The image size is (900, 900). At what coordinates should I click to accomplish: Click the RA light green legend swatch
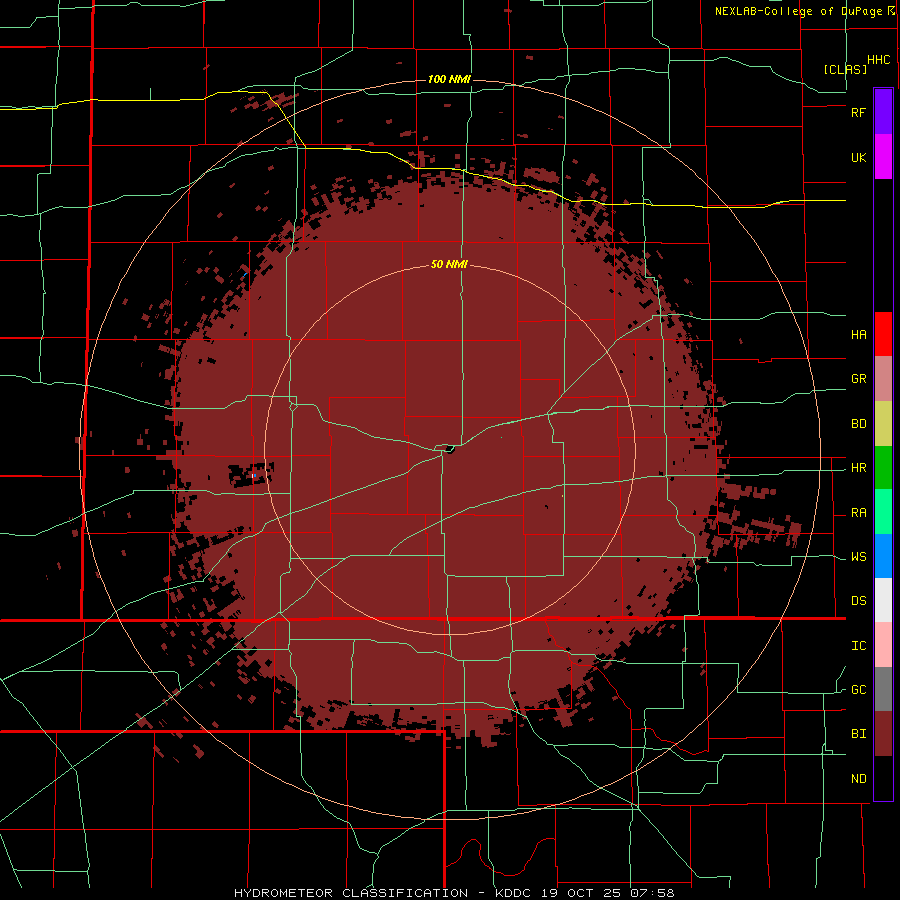[883, 511]
